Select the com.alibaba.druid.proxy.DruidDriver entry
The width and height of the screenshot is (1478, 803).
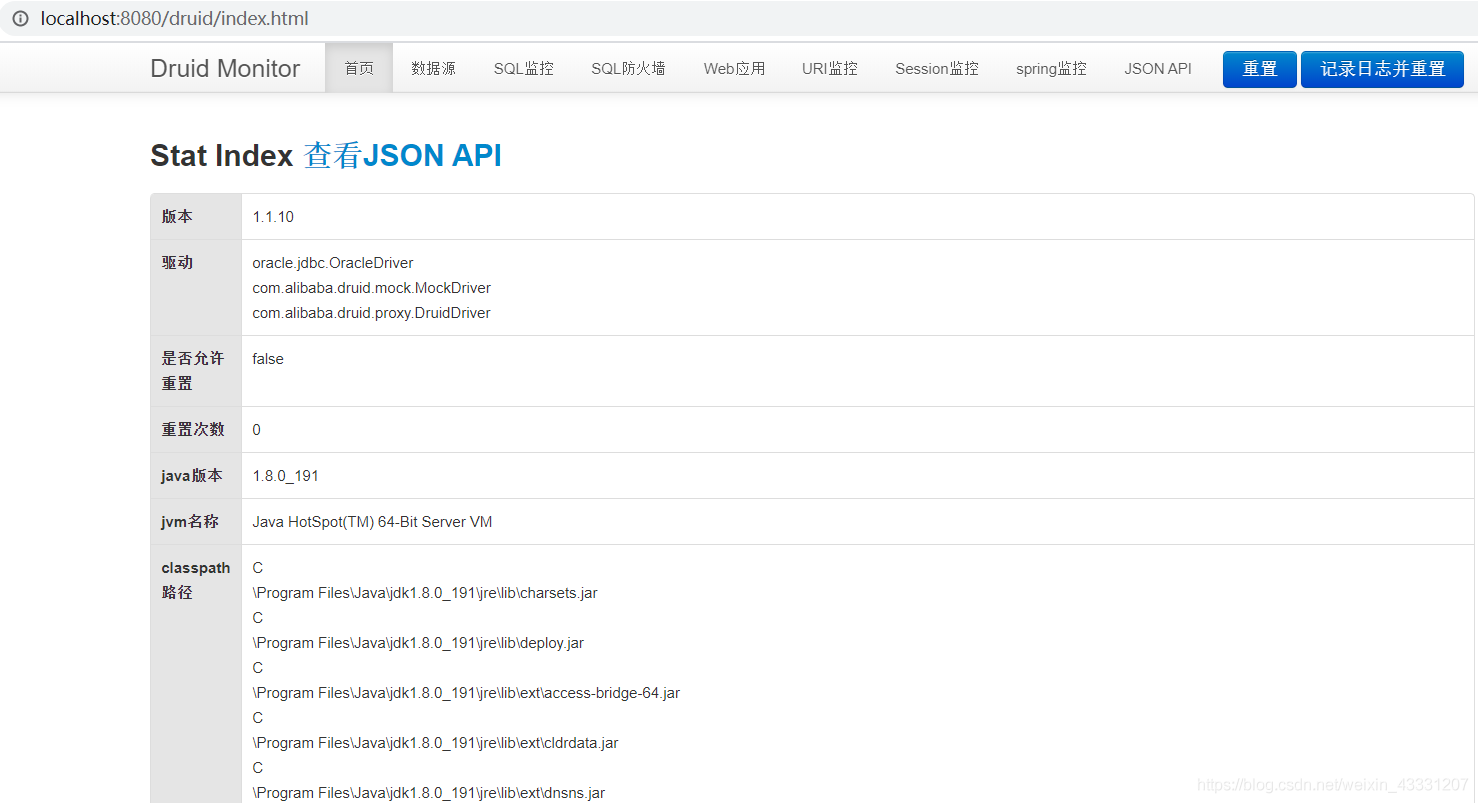(371, 313)
